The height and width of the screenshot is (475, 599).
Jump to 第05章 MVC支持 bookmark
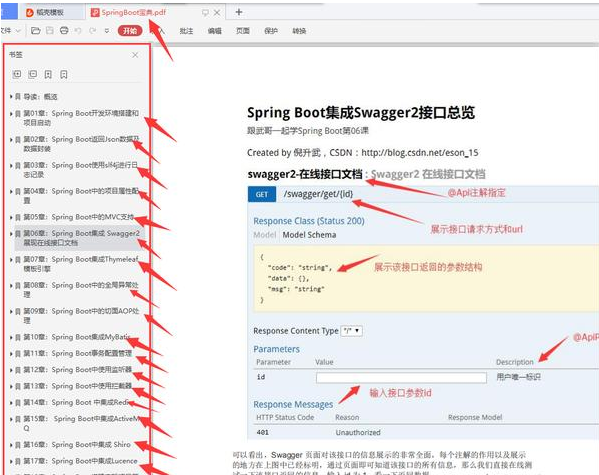point(79,217)
